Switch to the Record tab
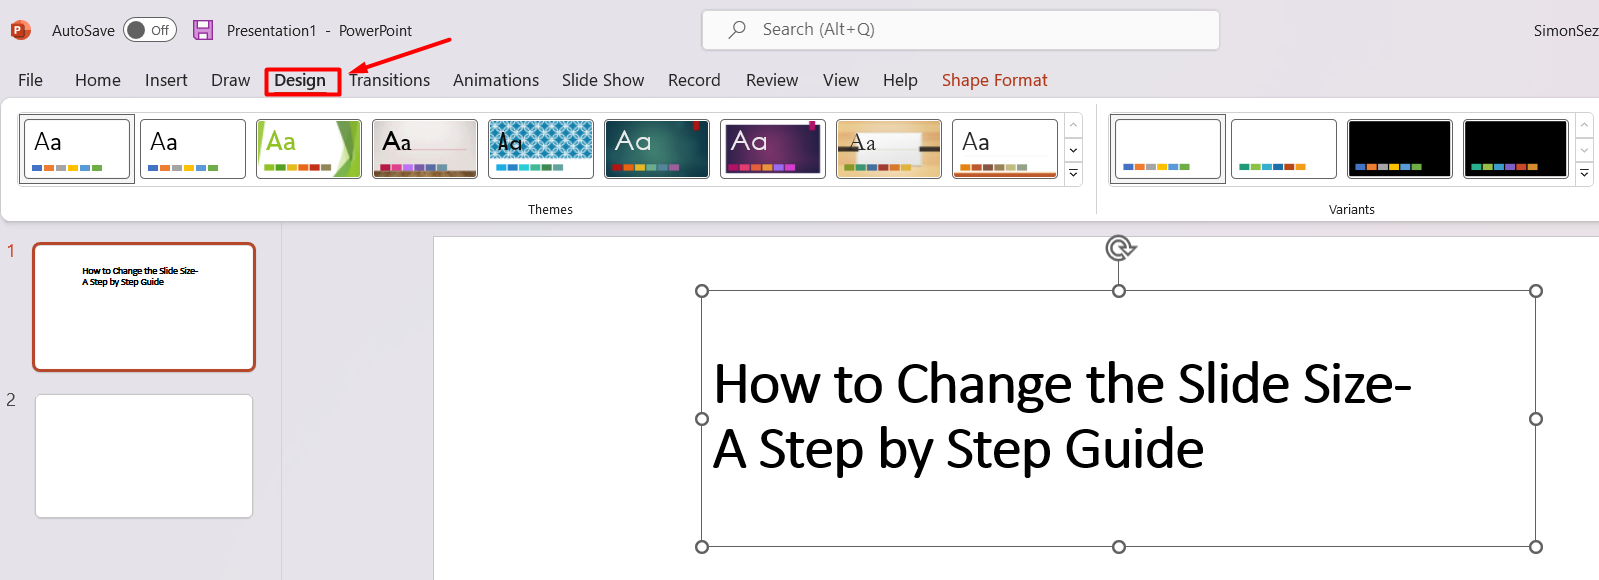 click(694, 80)
